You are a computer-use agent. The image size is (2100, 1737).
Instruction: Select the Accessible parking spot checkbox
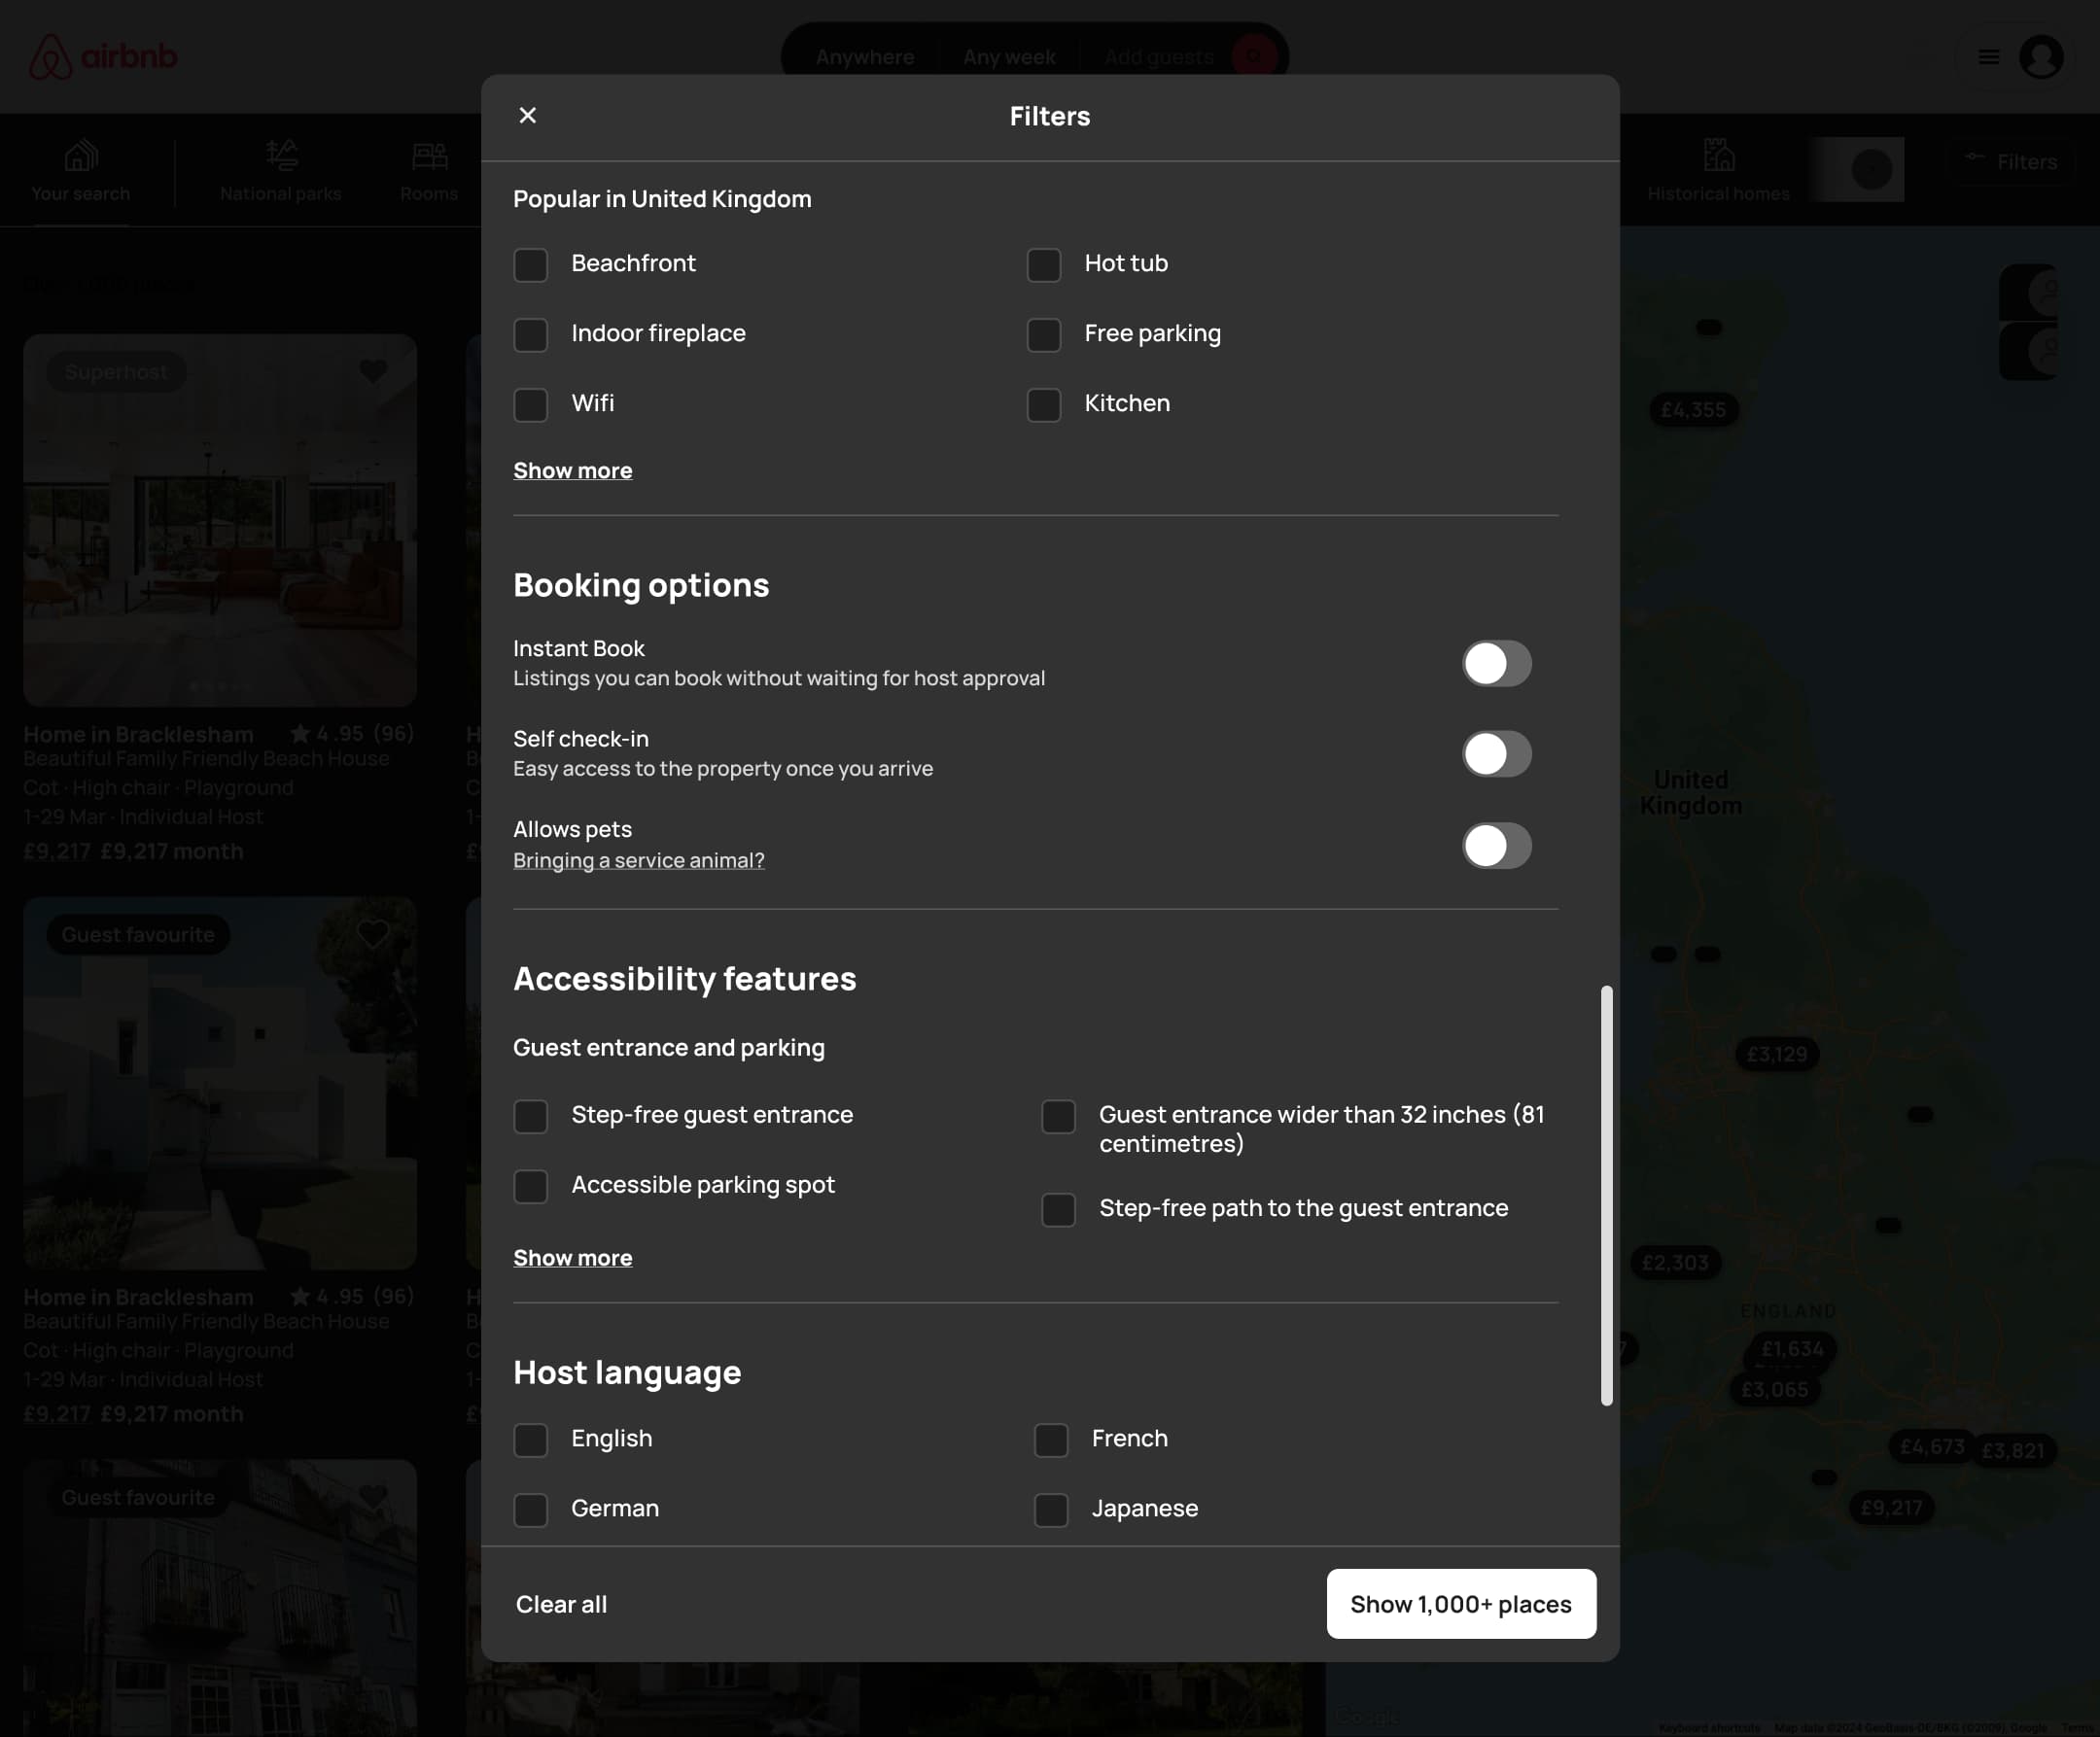click(530, 1186)
